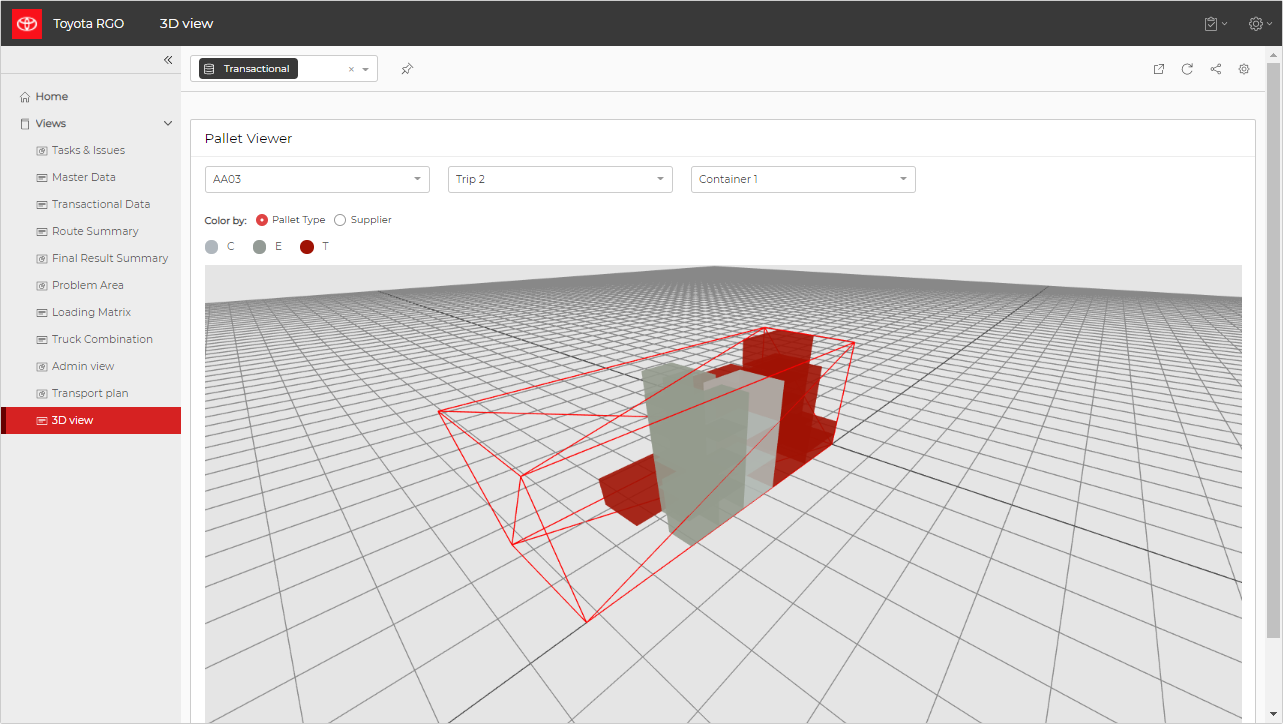Click the Toyota logo icon

coord(26,23)
